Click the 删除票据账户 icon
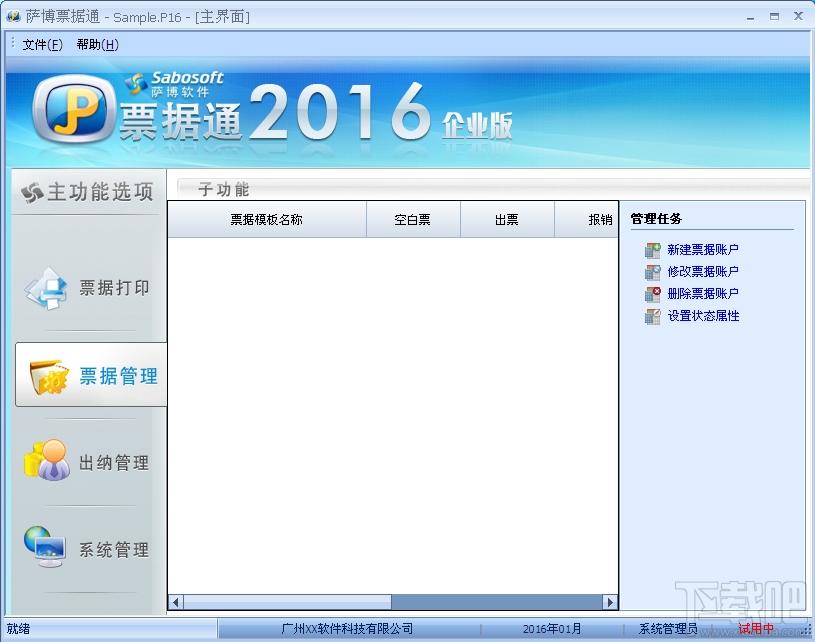 point(652,294)
